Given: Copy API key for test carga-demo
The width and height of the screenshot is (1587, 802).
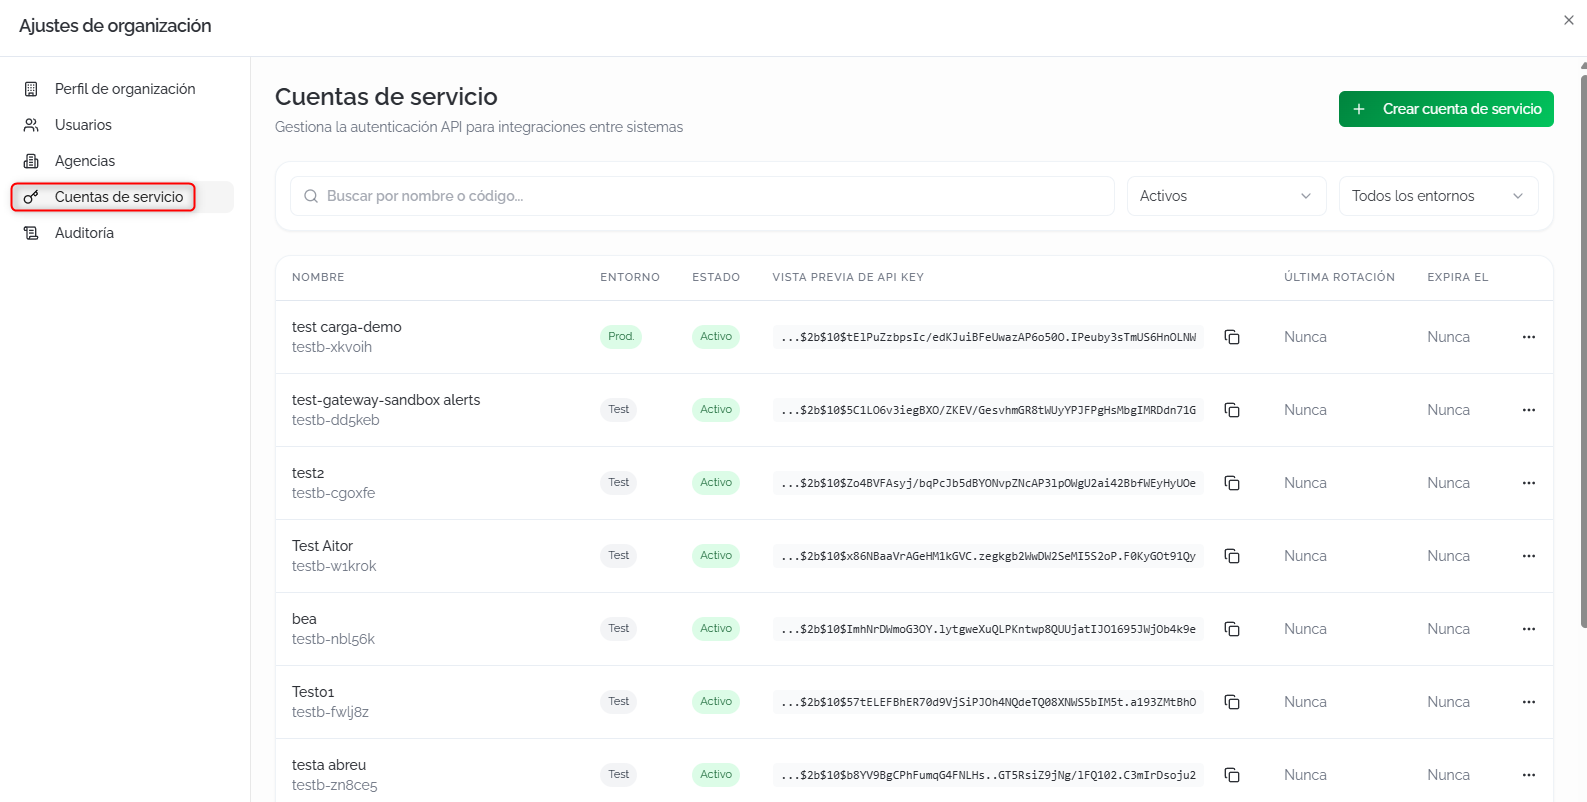Looking at the screenshot, I should (x=1232, y=337).
